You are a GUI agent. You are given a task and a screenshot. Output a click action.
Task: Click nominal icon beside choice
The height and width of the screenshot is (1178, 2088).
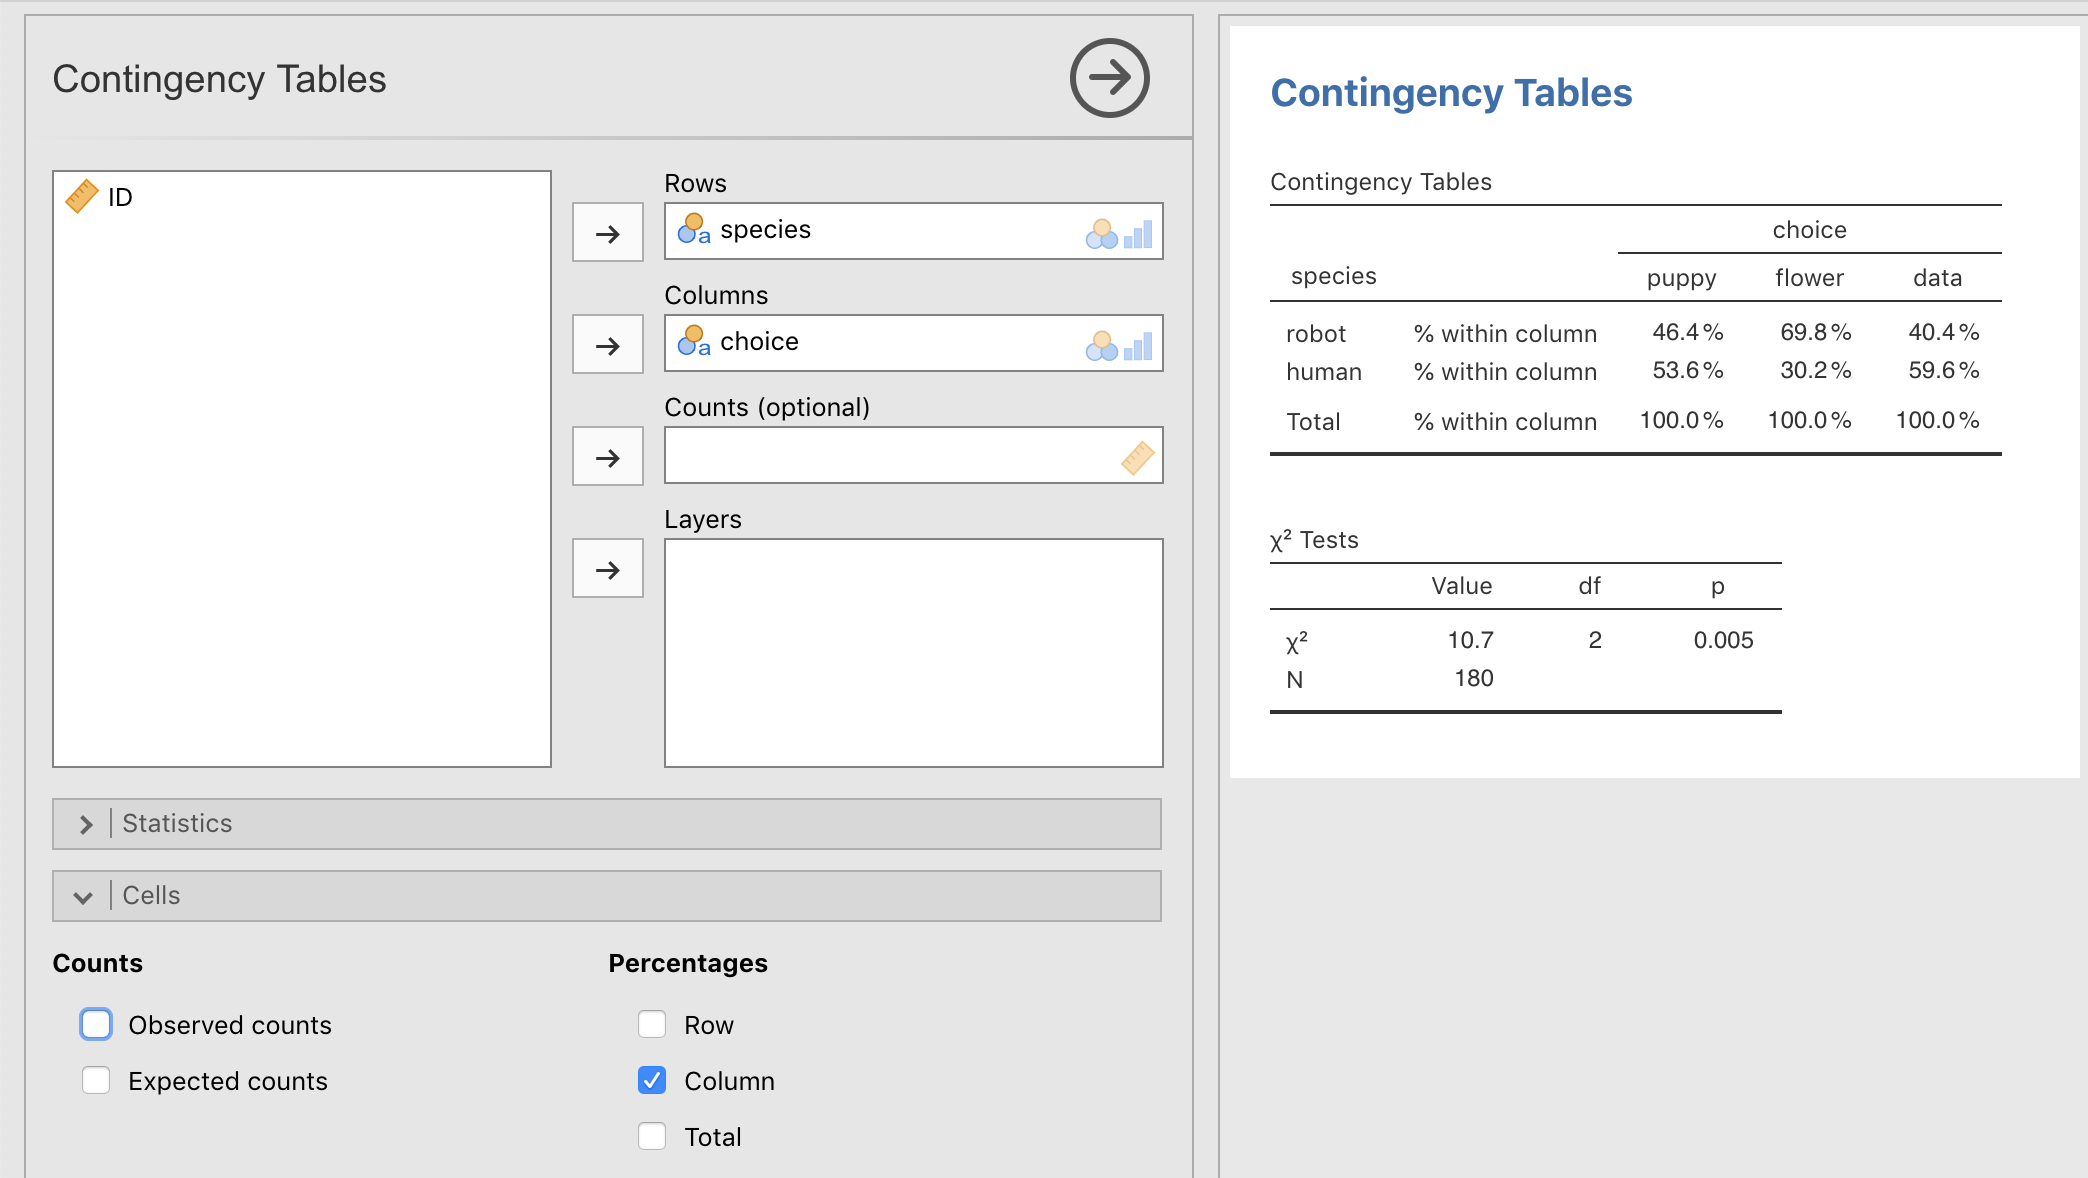coord(693,342)
